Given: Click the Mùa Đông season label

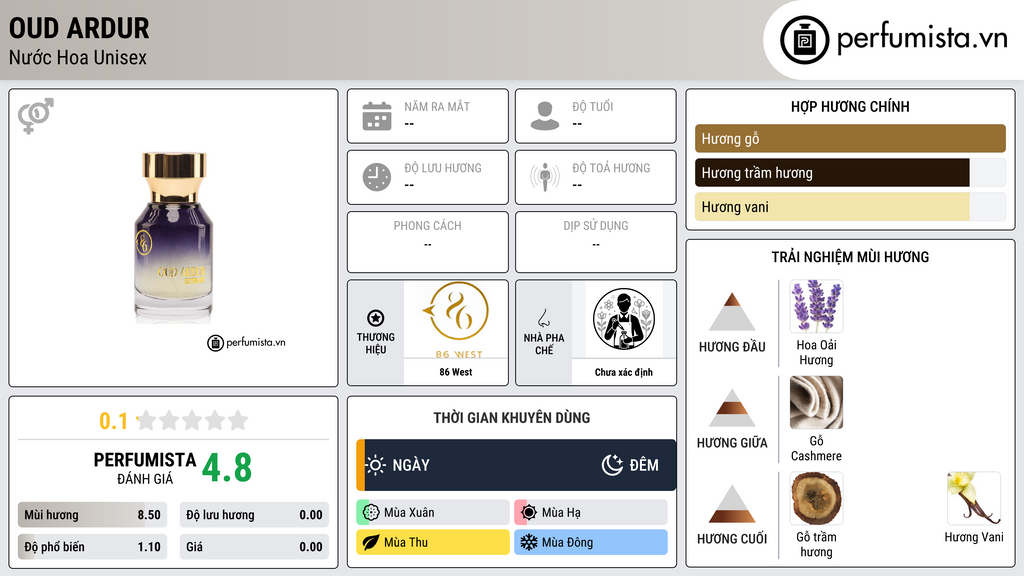Looking at the screenshot, I should pyautogui.click(x=568, y=542).
